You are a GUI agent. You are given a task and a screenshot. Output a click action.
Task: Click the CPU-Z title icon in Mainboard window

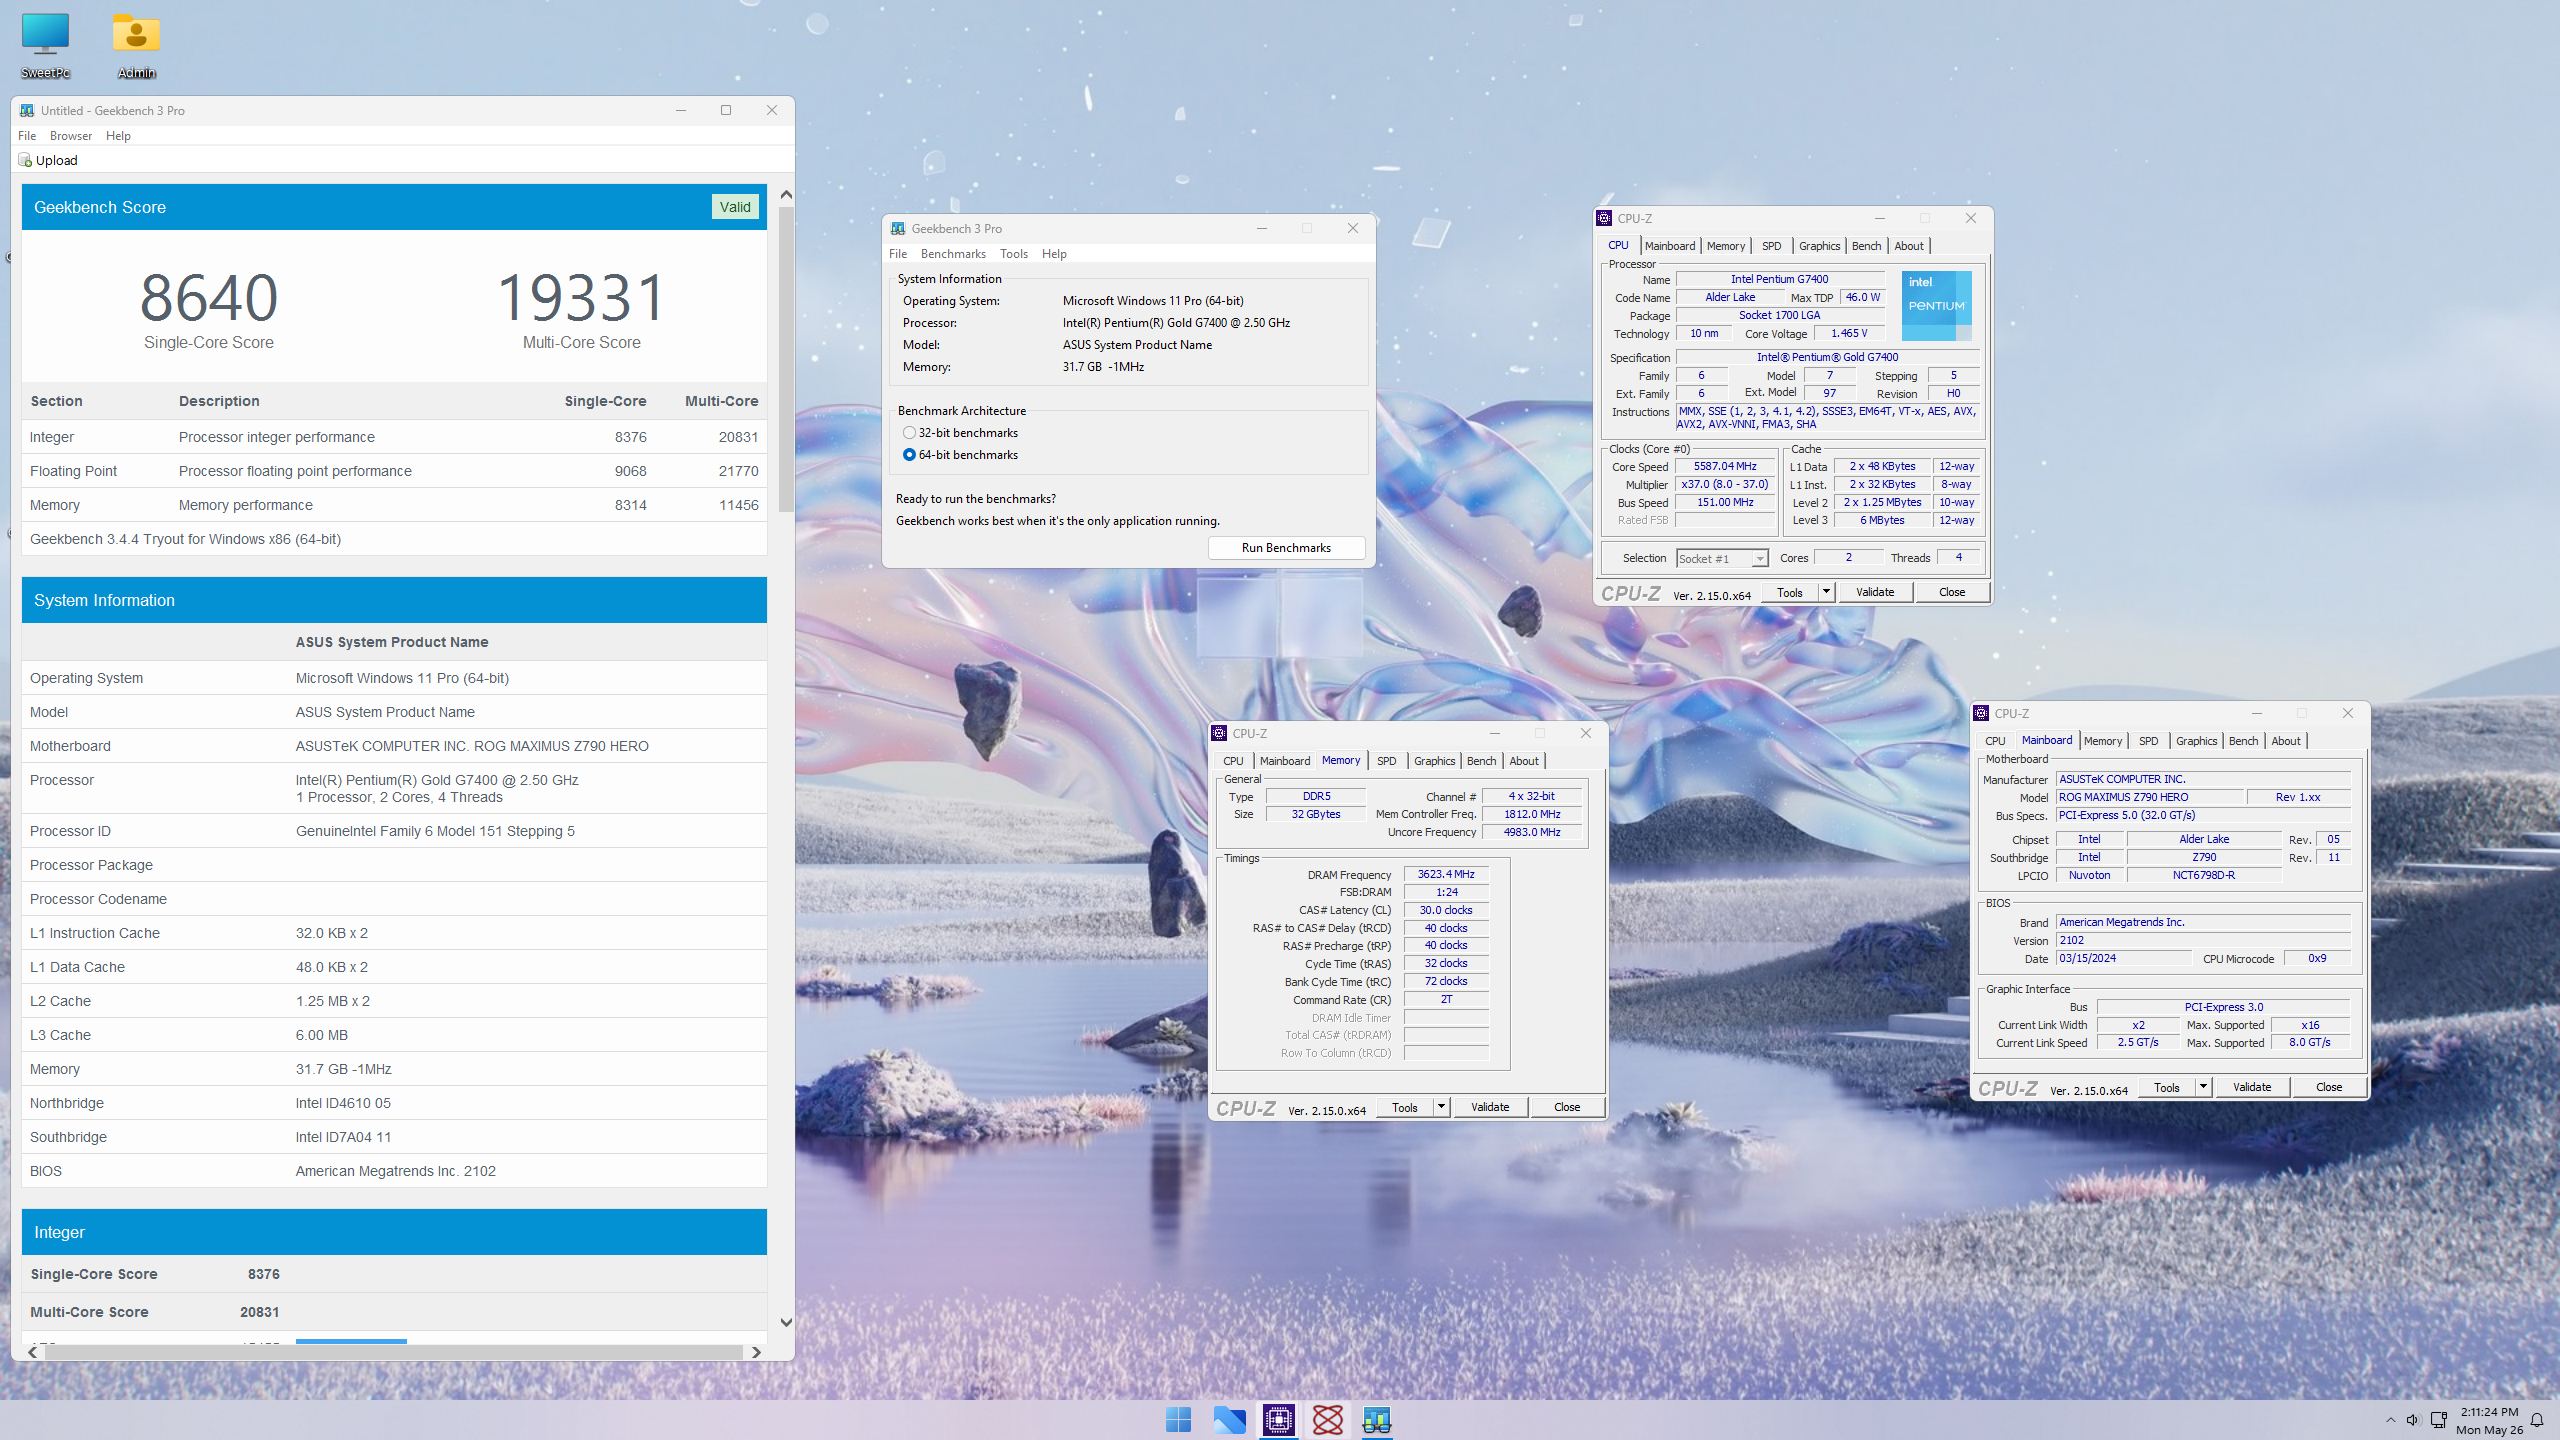[1981, 713]
